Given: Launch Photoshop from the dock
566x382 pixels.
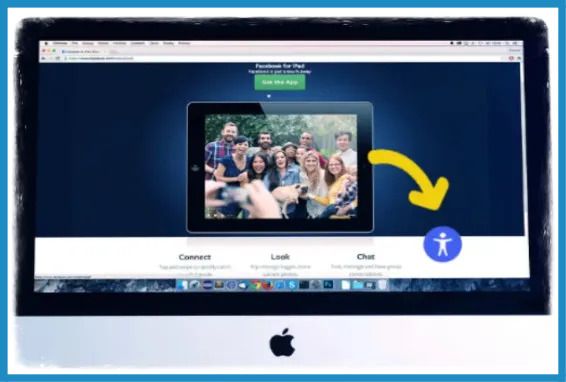Looking at the screenshot, I should coord(328,285).
